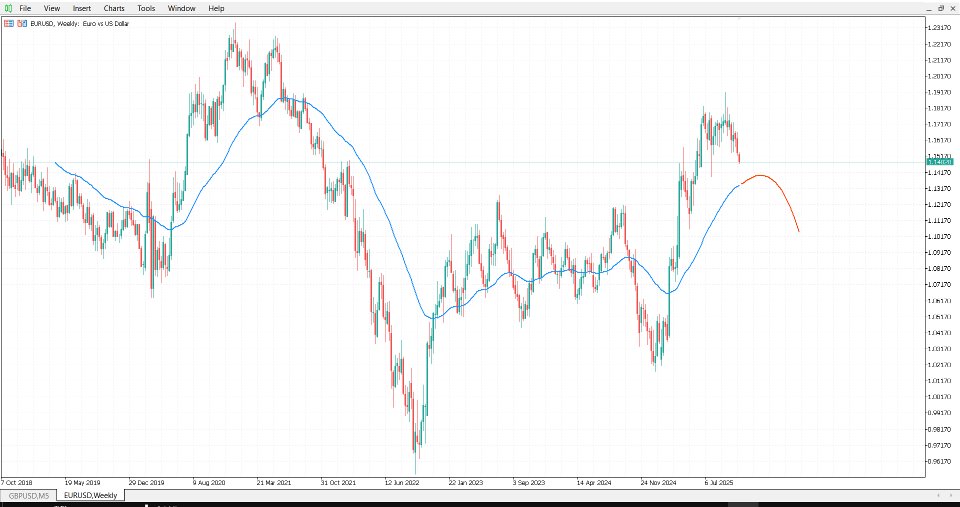Viewport: 960px width, 507px height.
Task: Click the 3 Sep 2023 date label
Action: 530,482
